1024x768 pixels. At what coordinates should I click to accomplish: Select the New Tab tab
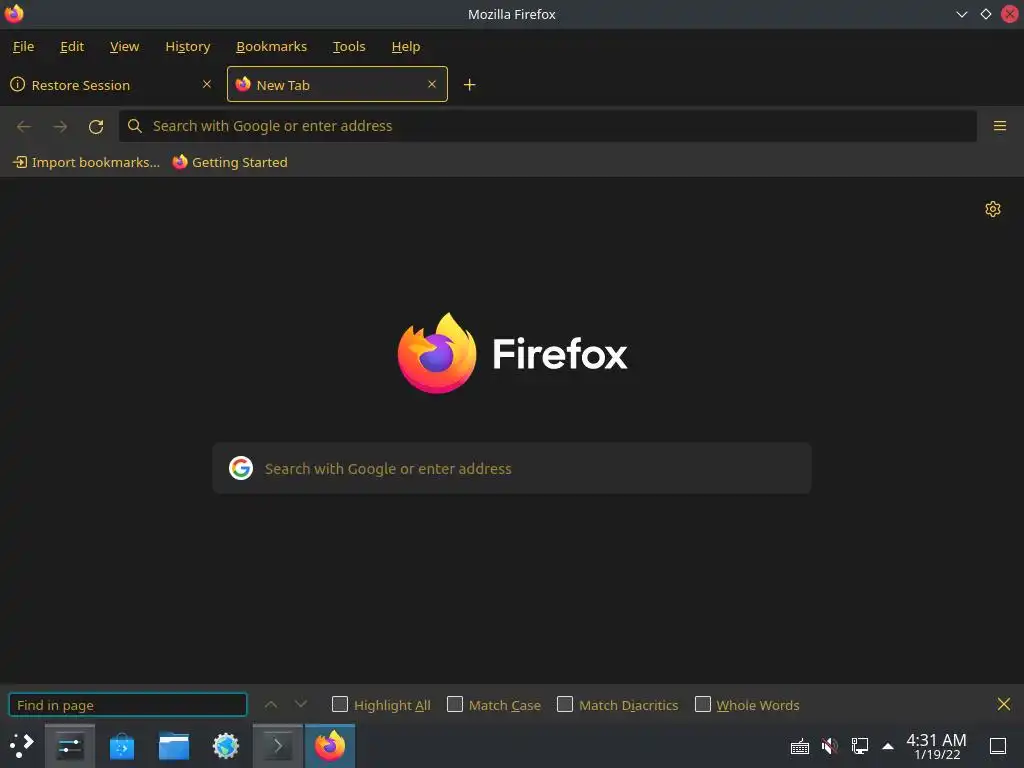[337, 84]
